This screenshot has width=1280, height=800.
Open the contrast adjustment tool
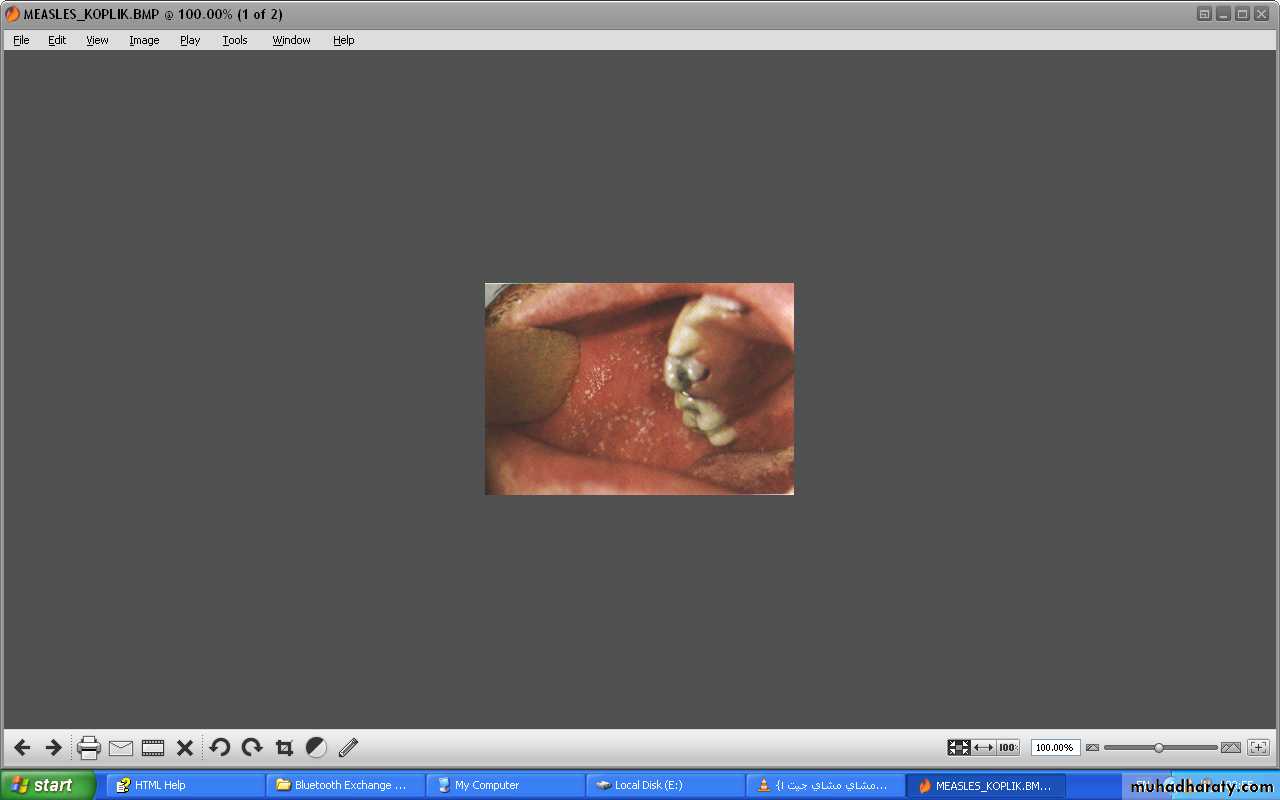(316, 747)
